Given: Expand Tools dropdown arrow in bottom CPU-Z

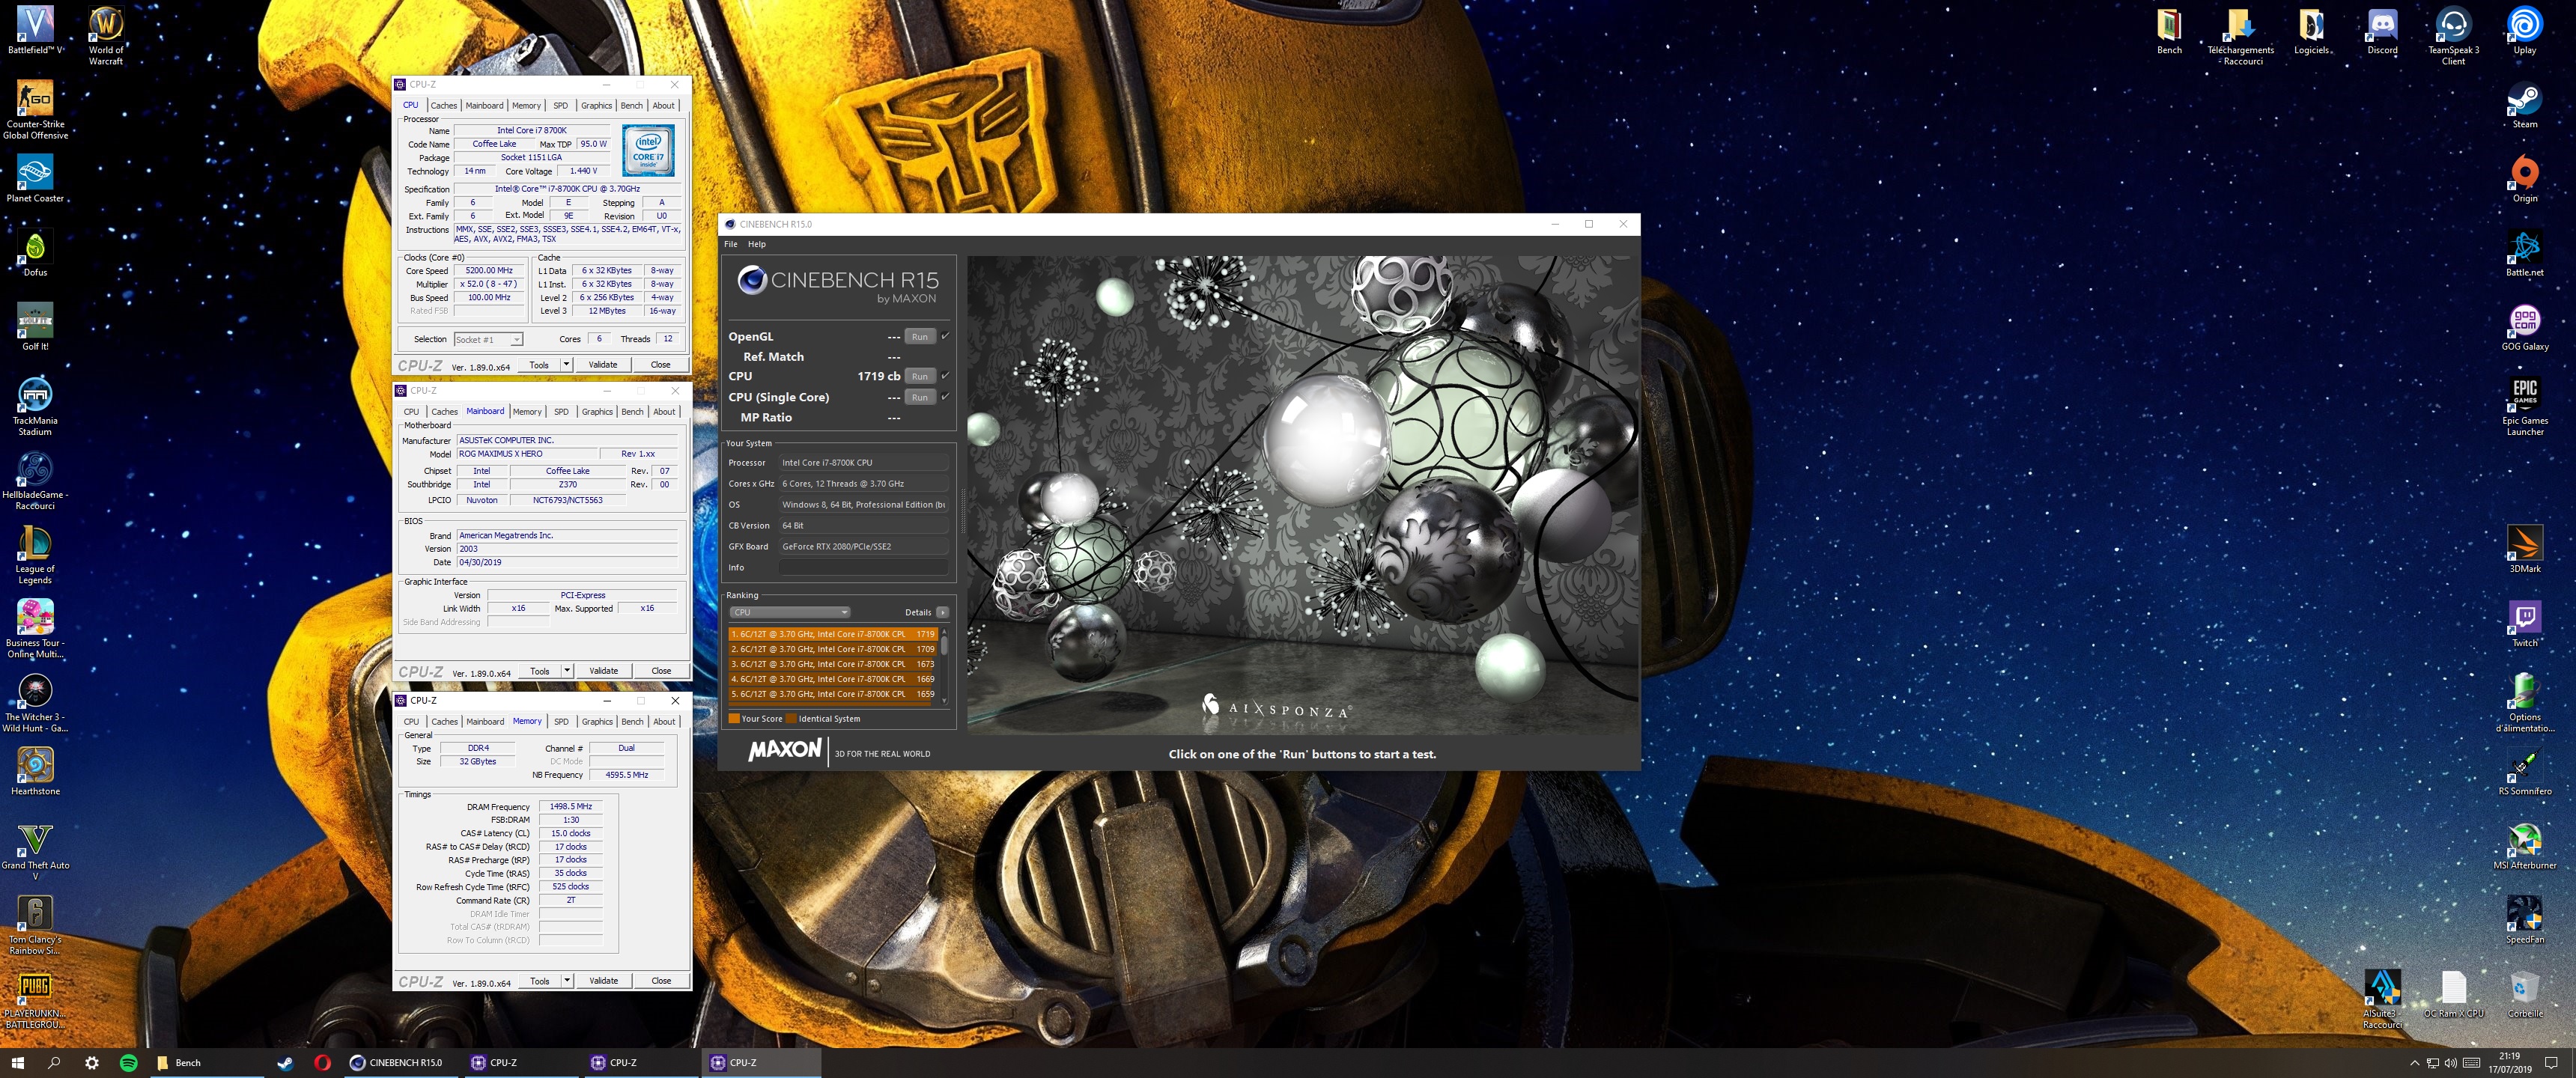Looking at the screenshot, I should point(567,981).
